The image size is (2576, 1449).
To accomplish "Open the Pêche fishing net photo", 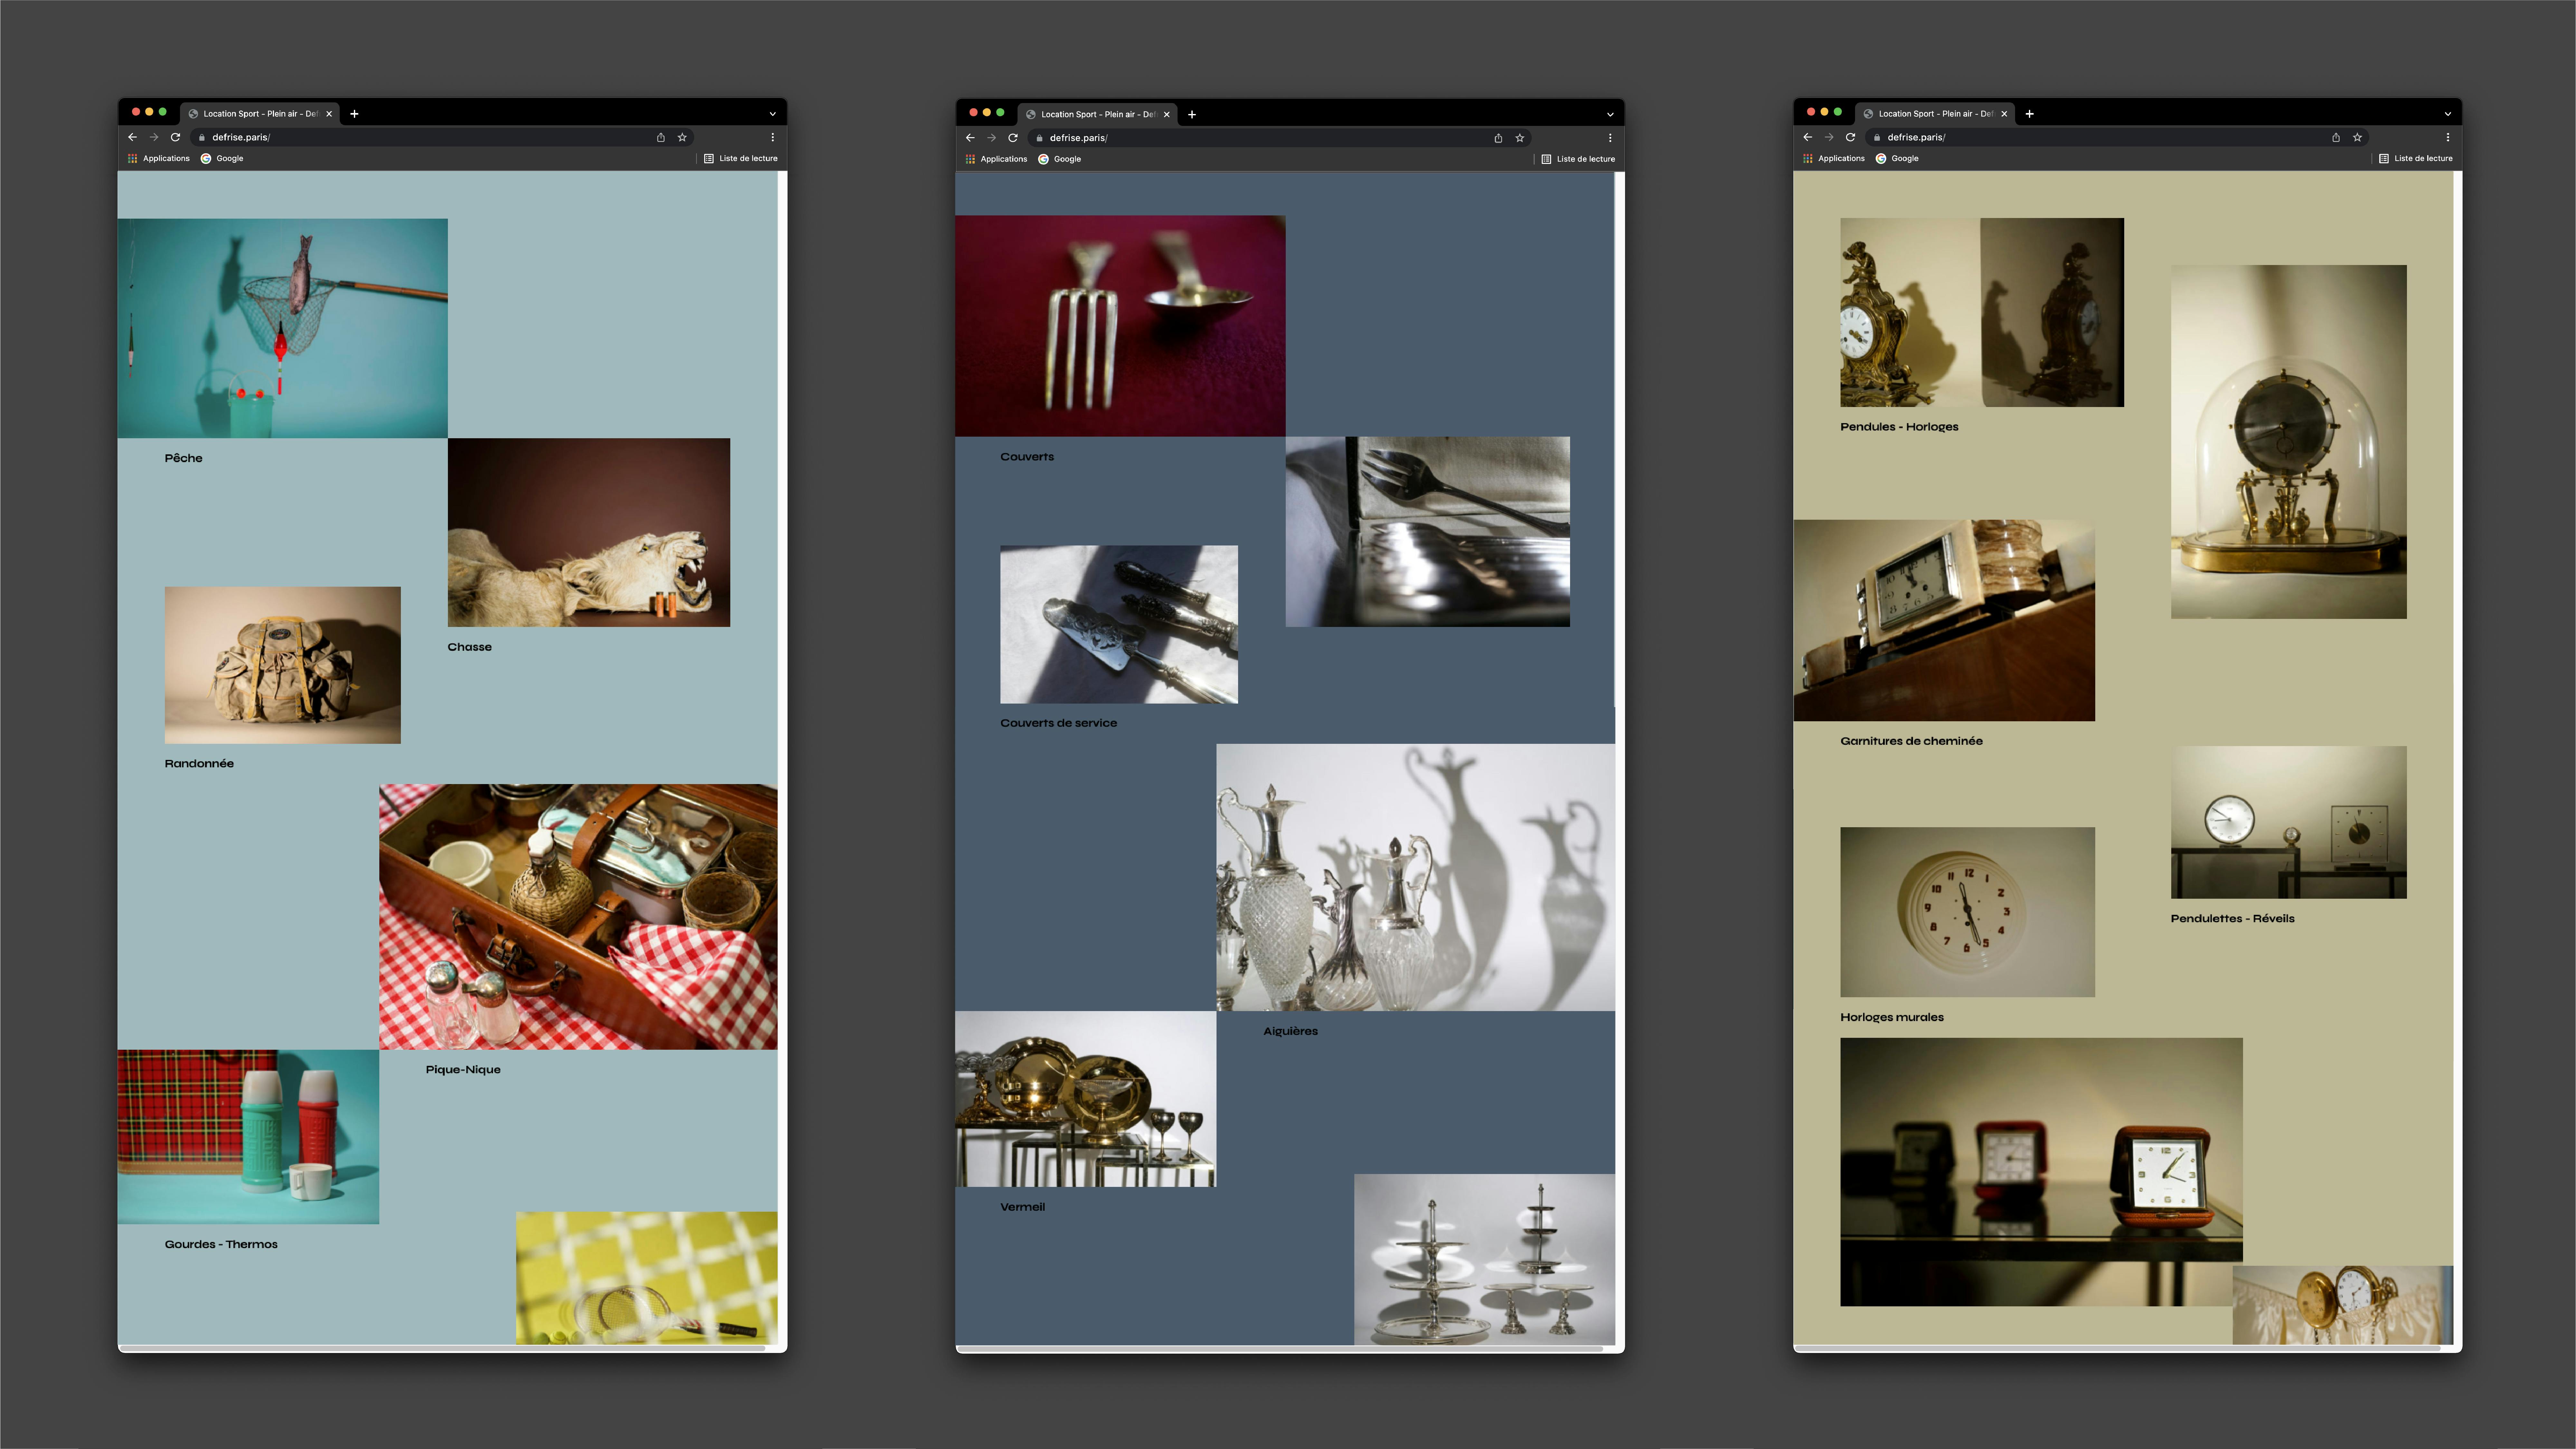I will click(x=283, y=328).
